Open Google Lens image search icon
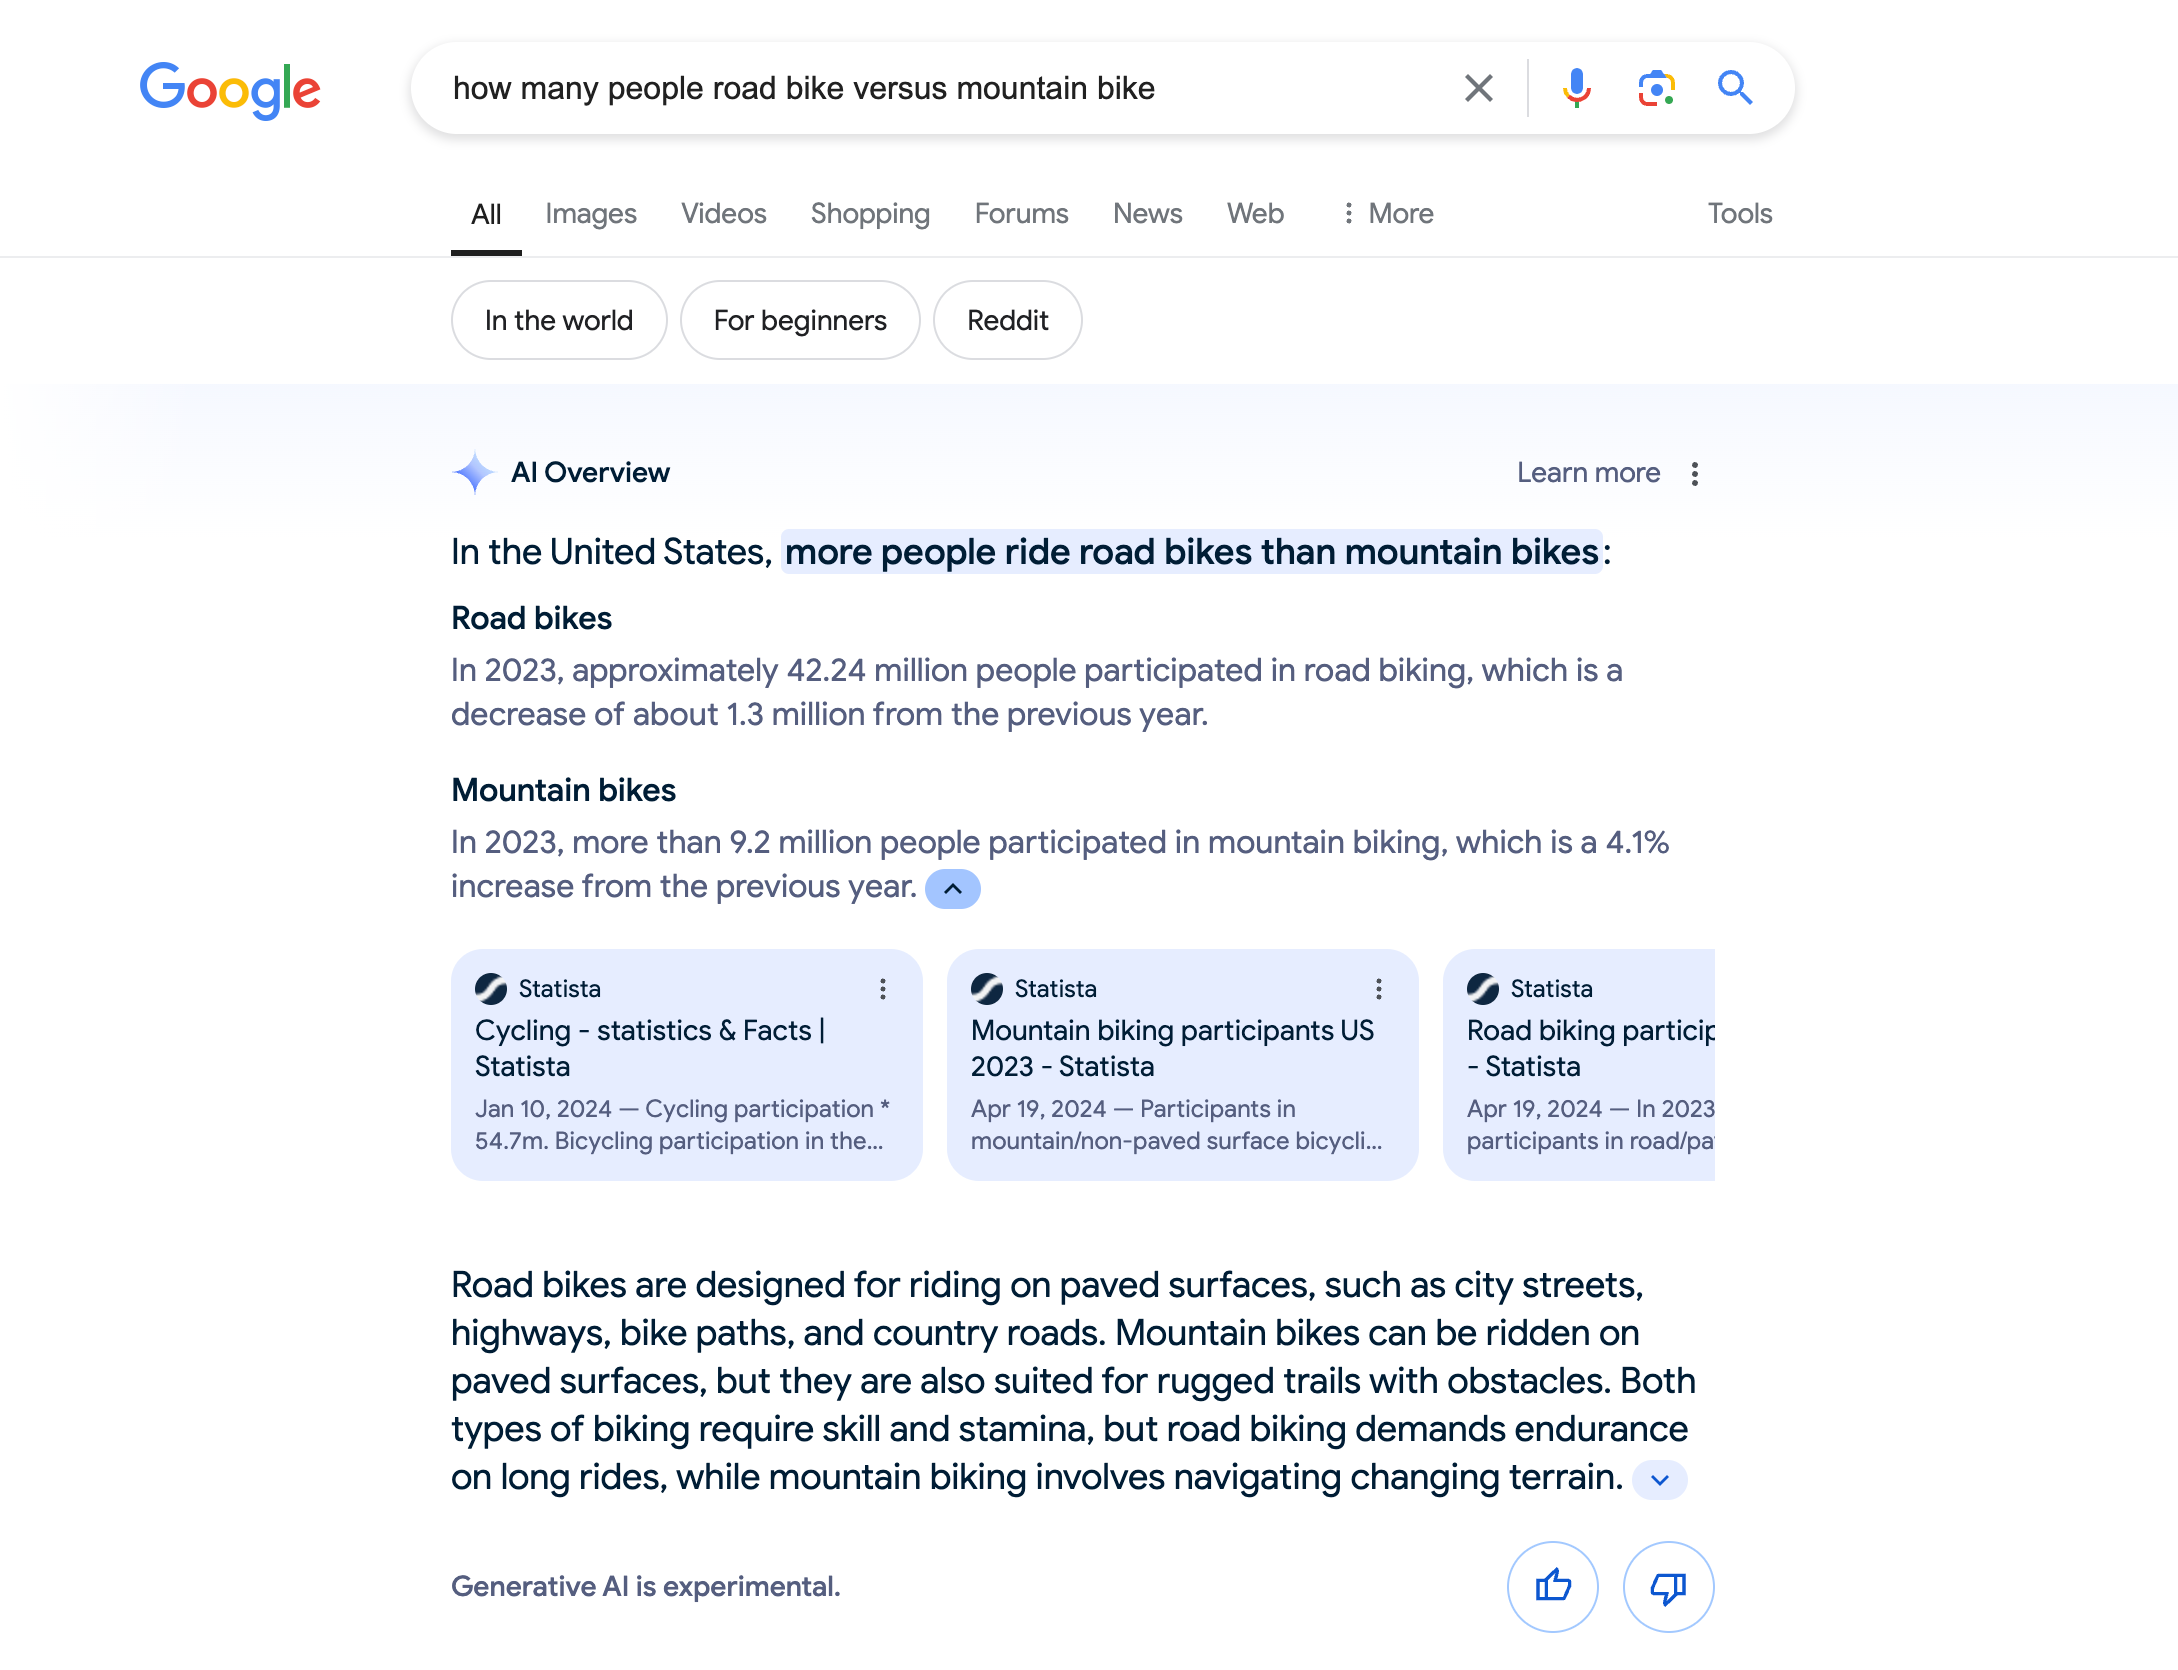The width and height of the screenshot is (2178, 1670). pyautogui.click(x=1656, y=88)
